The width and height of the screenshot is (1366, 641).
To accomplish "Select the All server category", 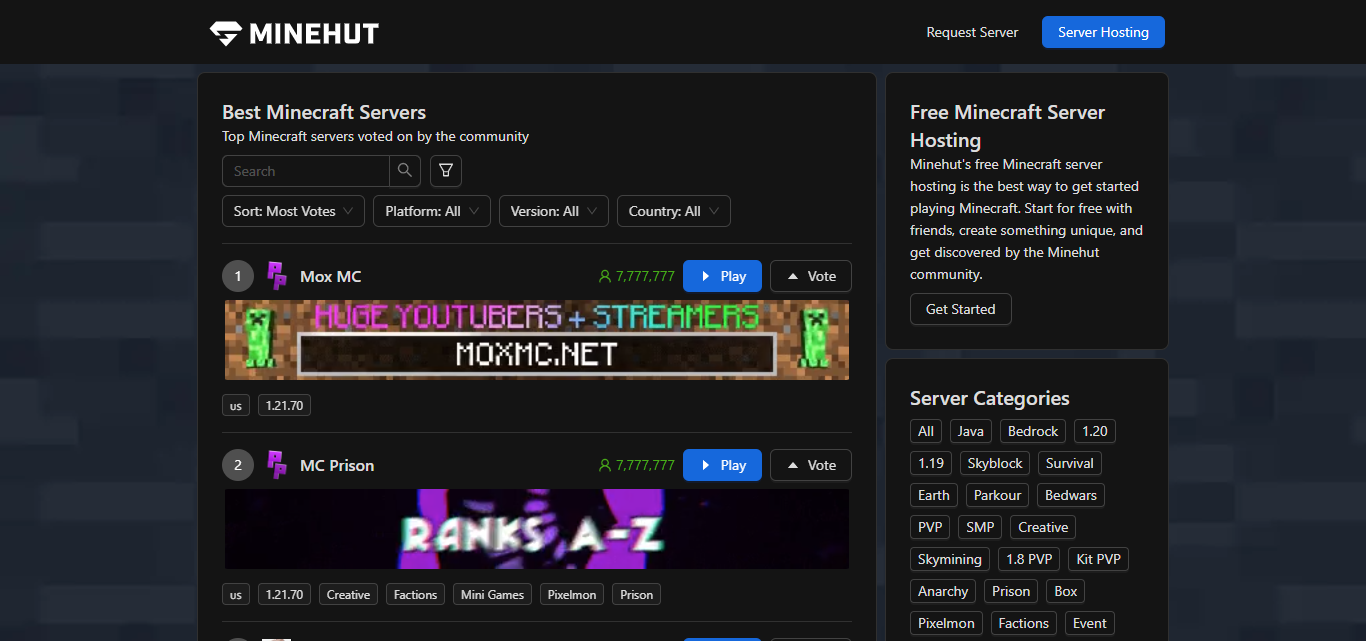I will pyautogui.click(x=926, y=431).
